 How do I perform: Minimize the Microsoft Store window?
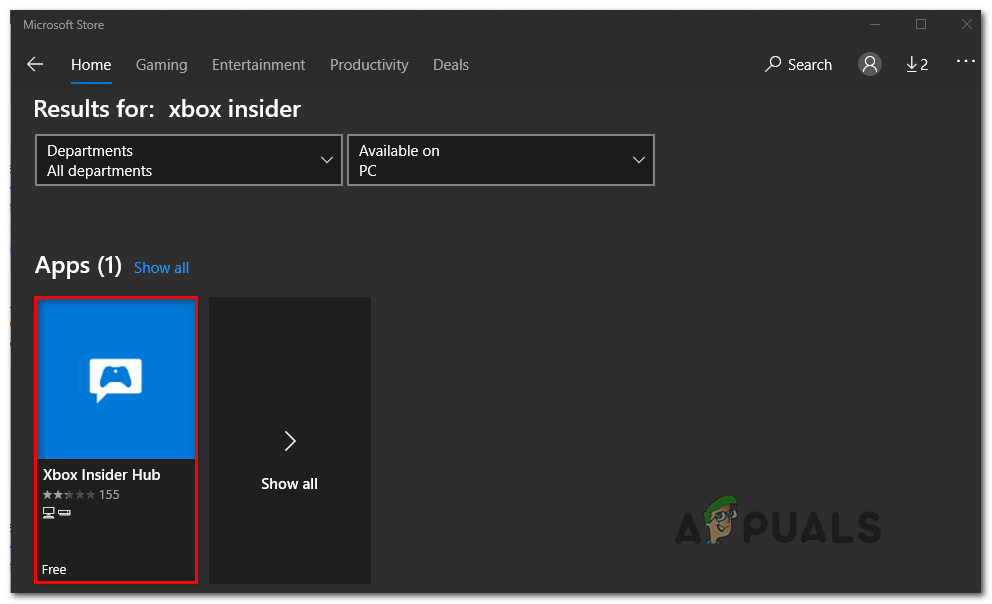875,25
